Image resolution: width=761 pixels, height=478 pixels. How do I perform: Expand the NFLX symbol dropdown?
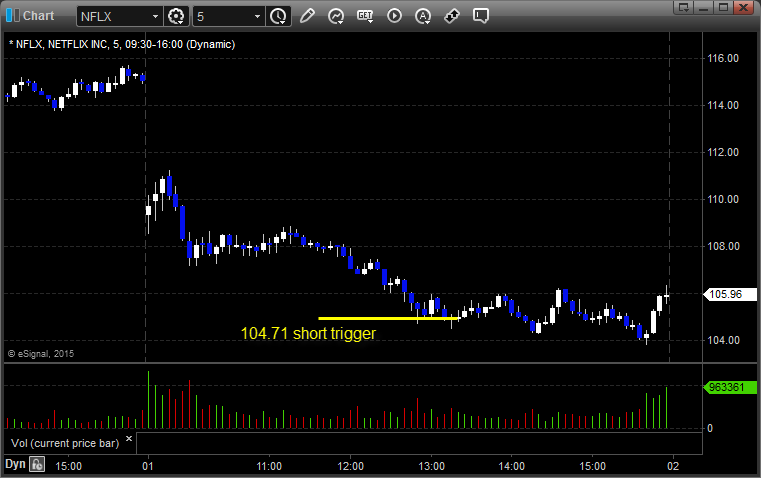[154, 16]
